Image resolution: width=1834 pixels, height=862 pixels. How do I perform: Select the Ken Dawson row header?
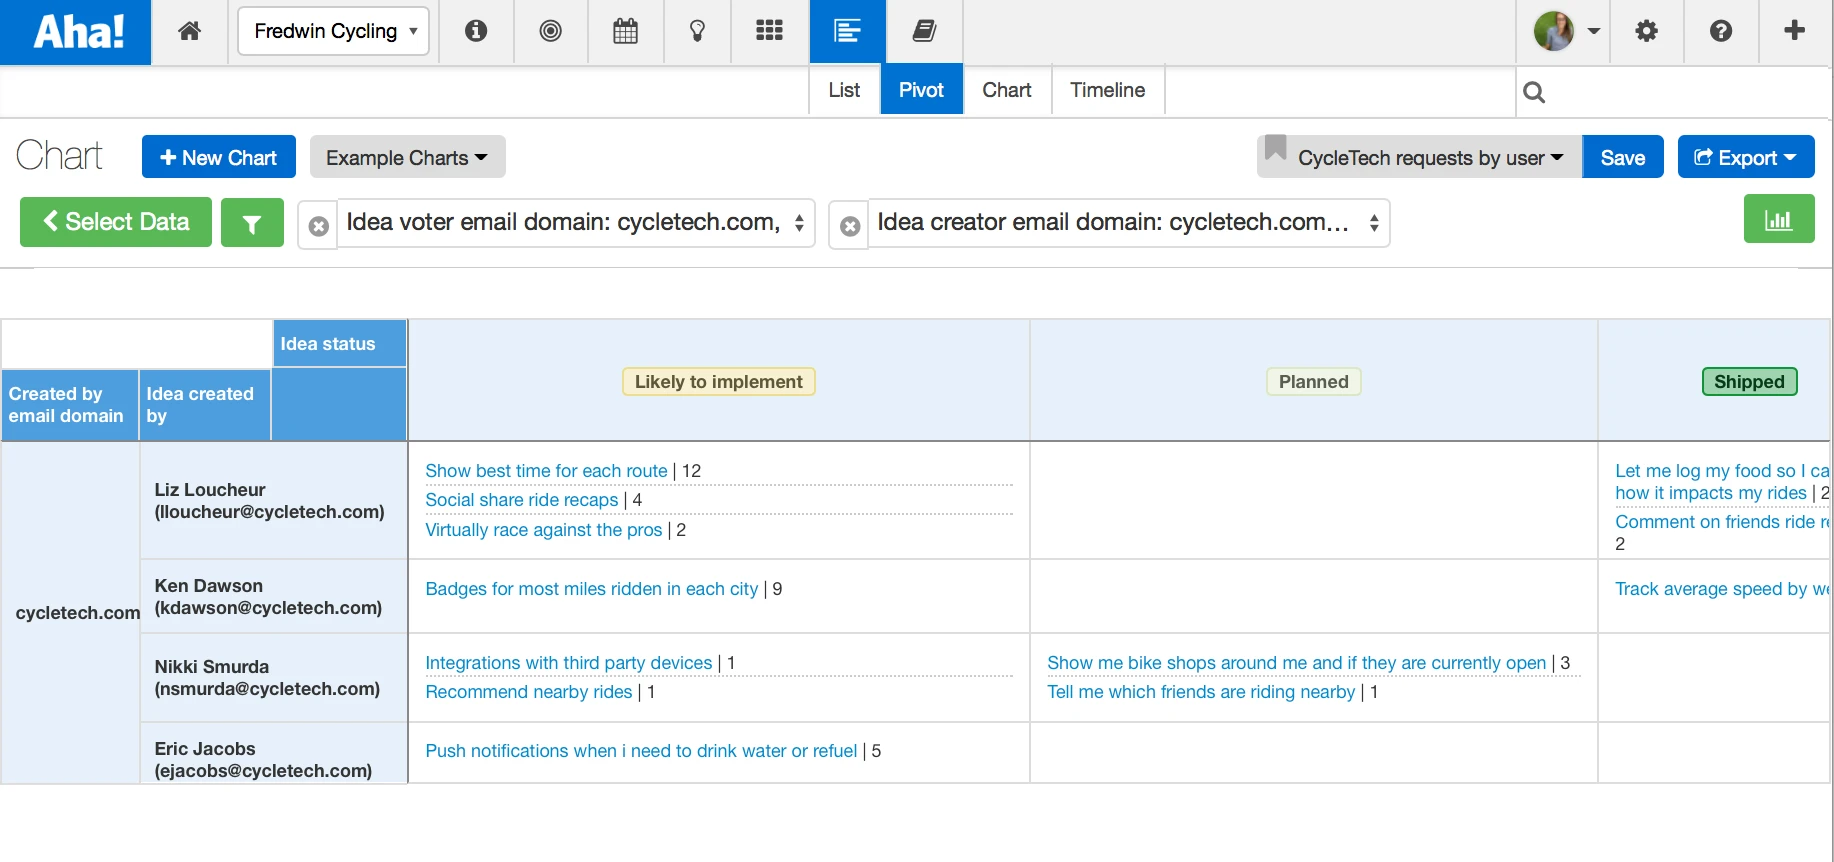click(274, 597)
